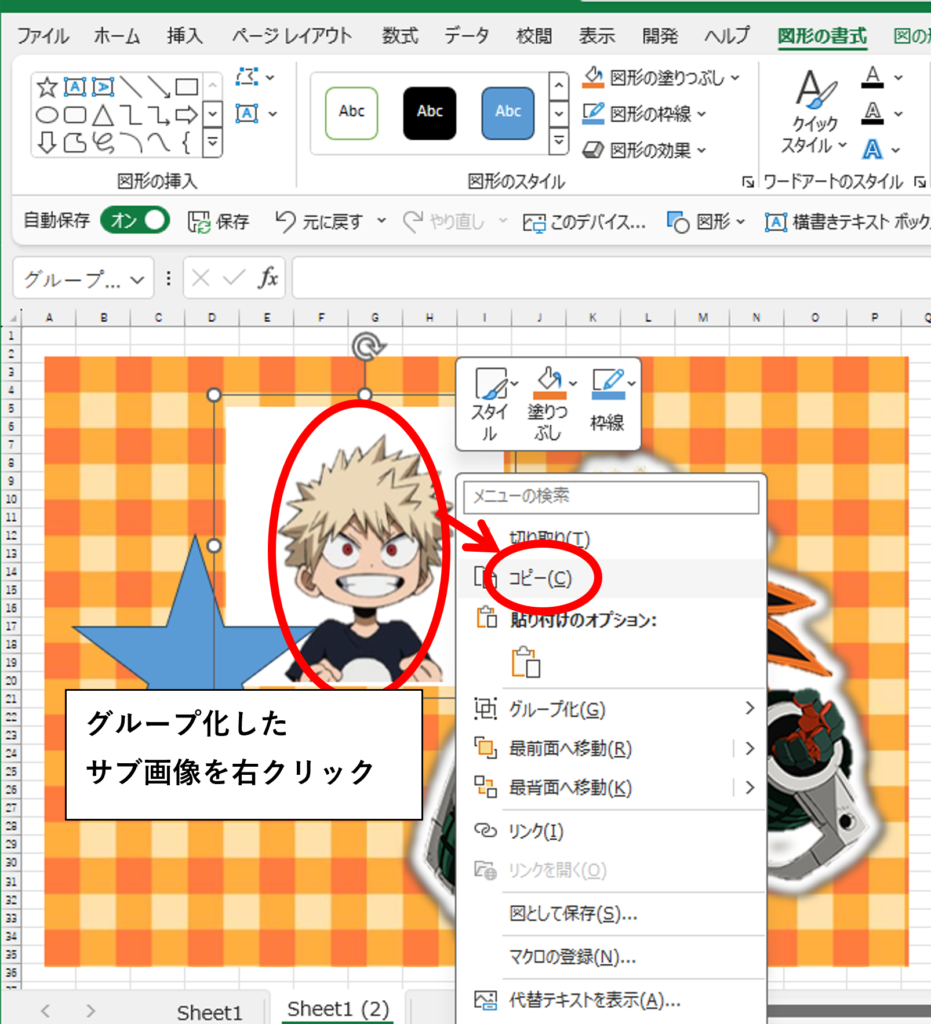Open the ファイル tab

[42, 35]
